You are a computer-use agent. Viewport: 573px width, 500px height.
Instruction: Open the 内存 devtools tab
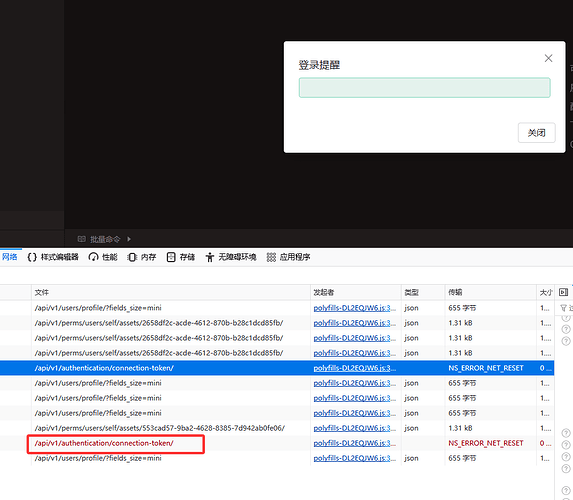pos(142,257)
